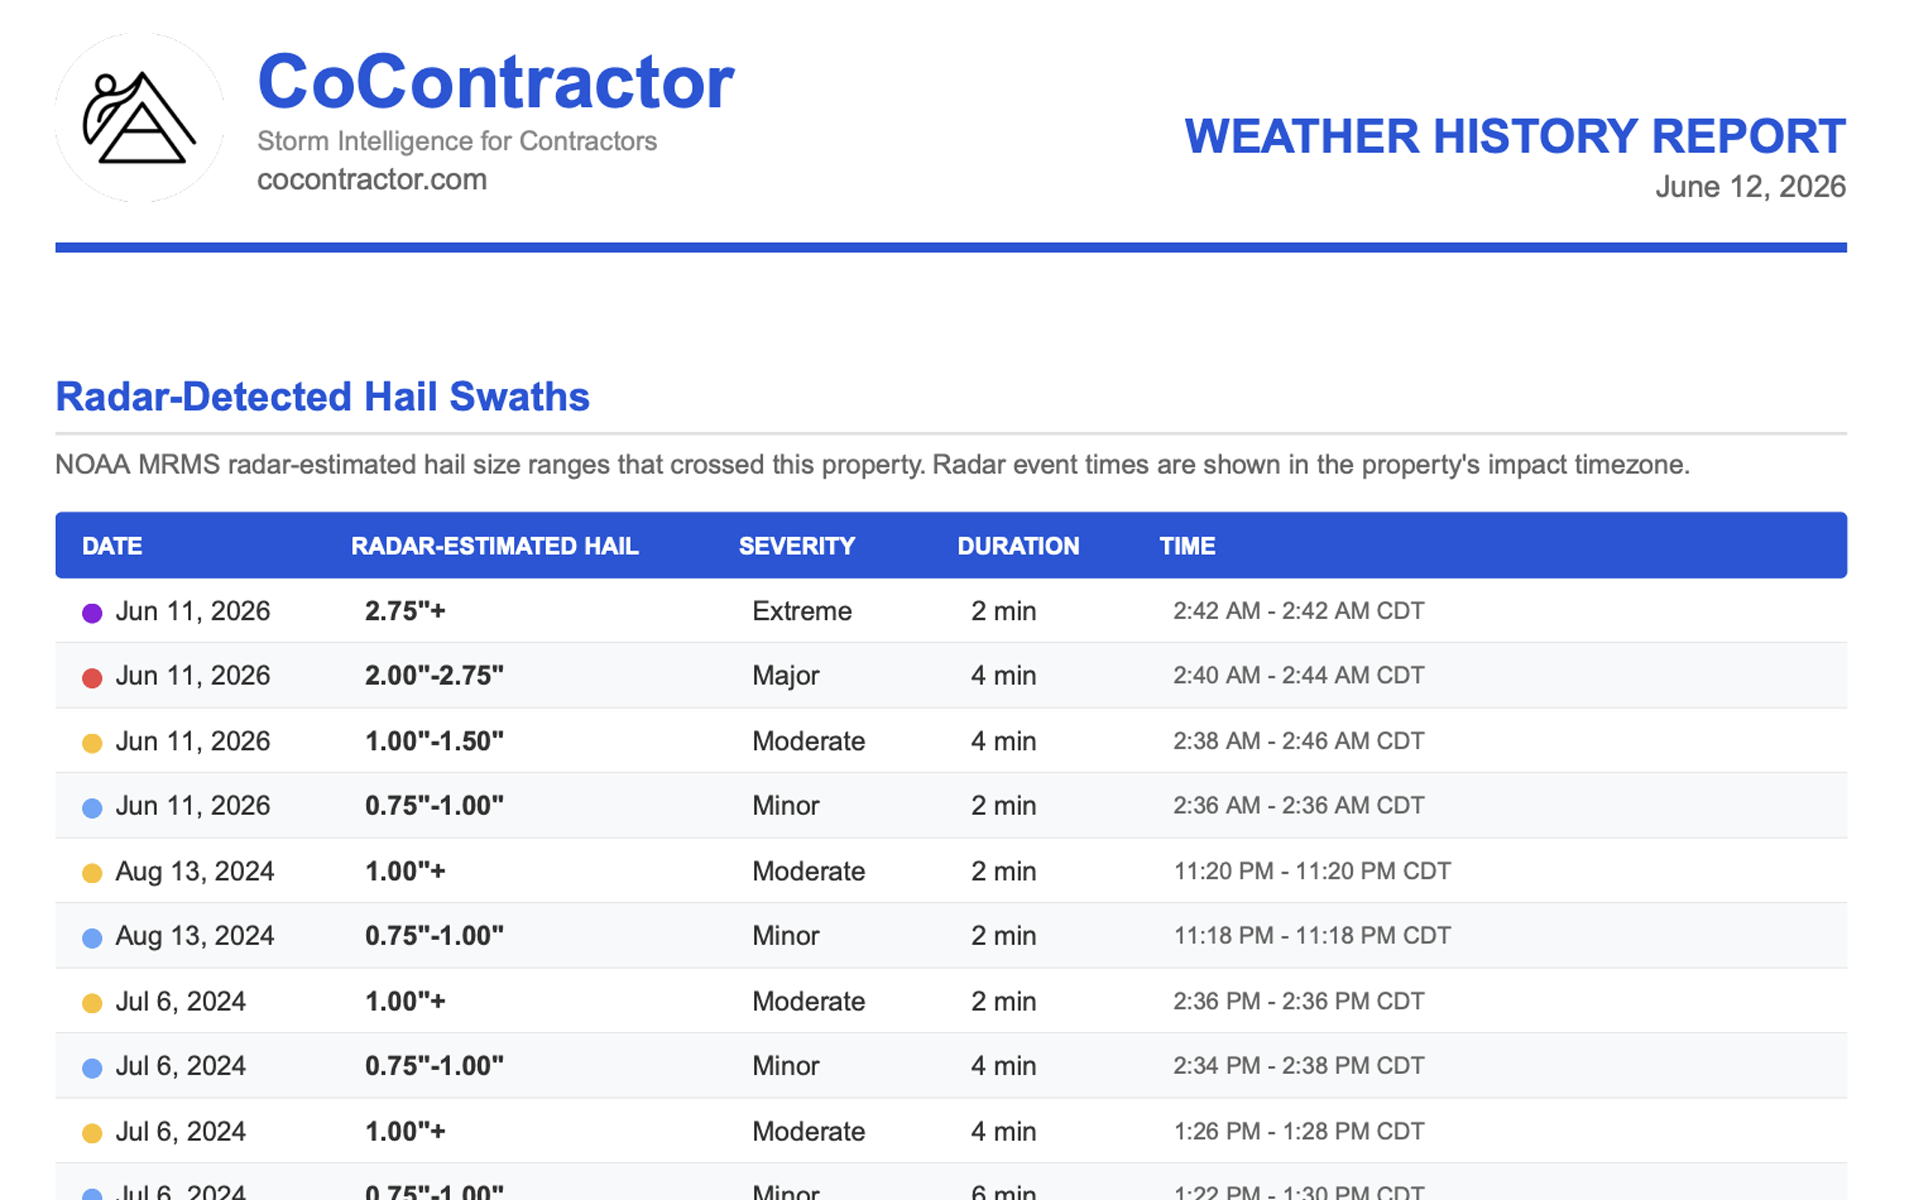1920x1200 pixels.
Task: Click the 1.00"-1.50" hail size cell
Action: (434, 741)
